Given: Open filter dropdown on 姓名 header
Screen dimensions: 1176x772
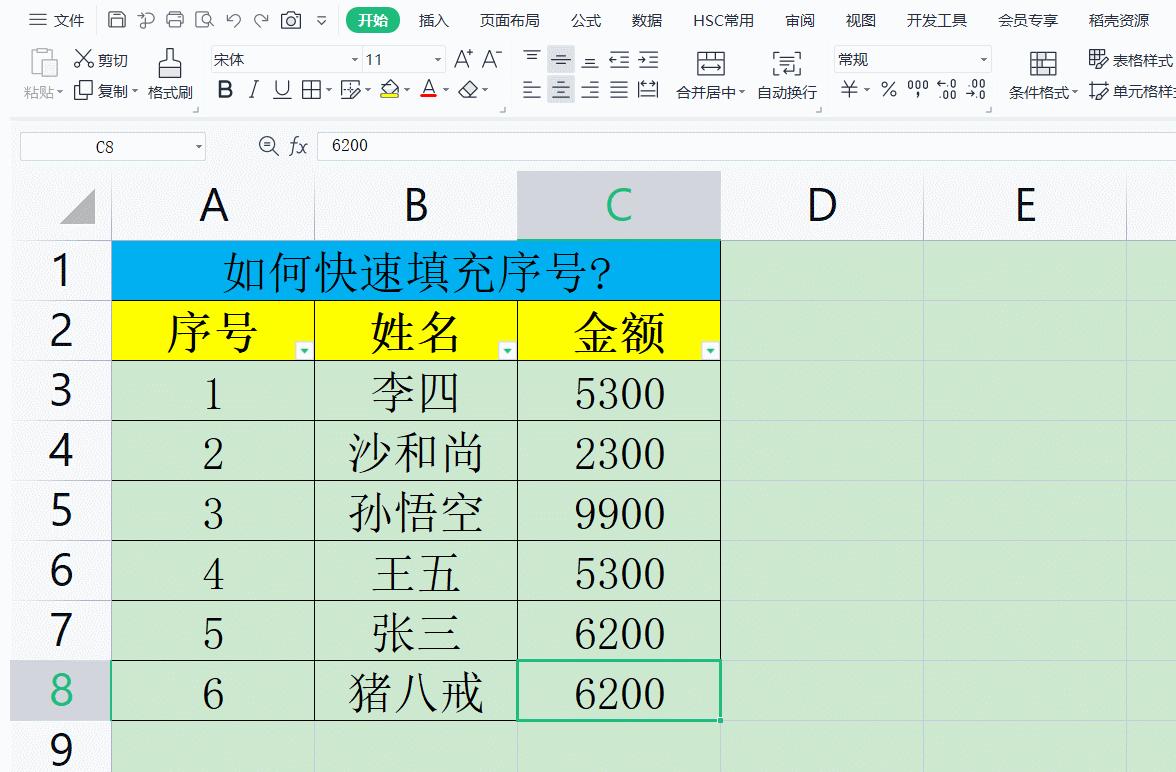Looking at the screenshot, I should click(x=507, y=350).
